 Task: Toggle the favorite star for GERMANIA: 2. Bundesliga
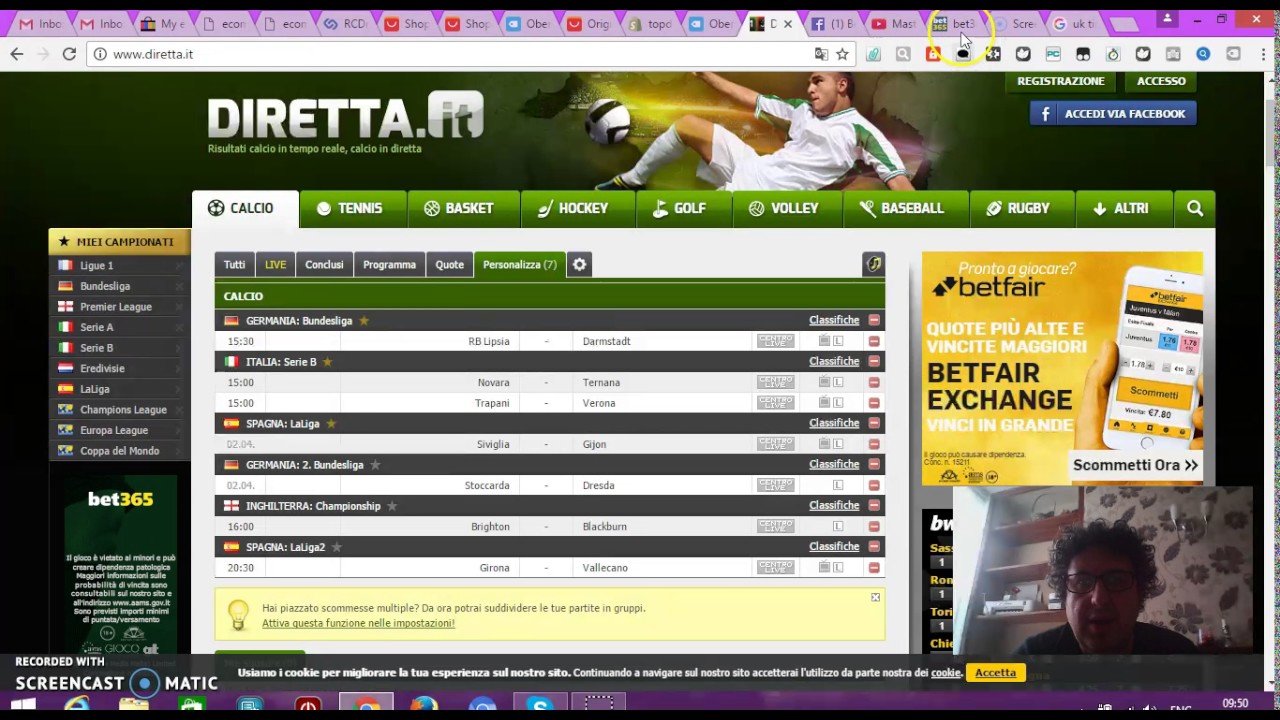pos(375,464)
